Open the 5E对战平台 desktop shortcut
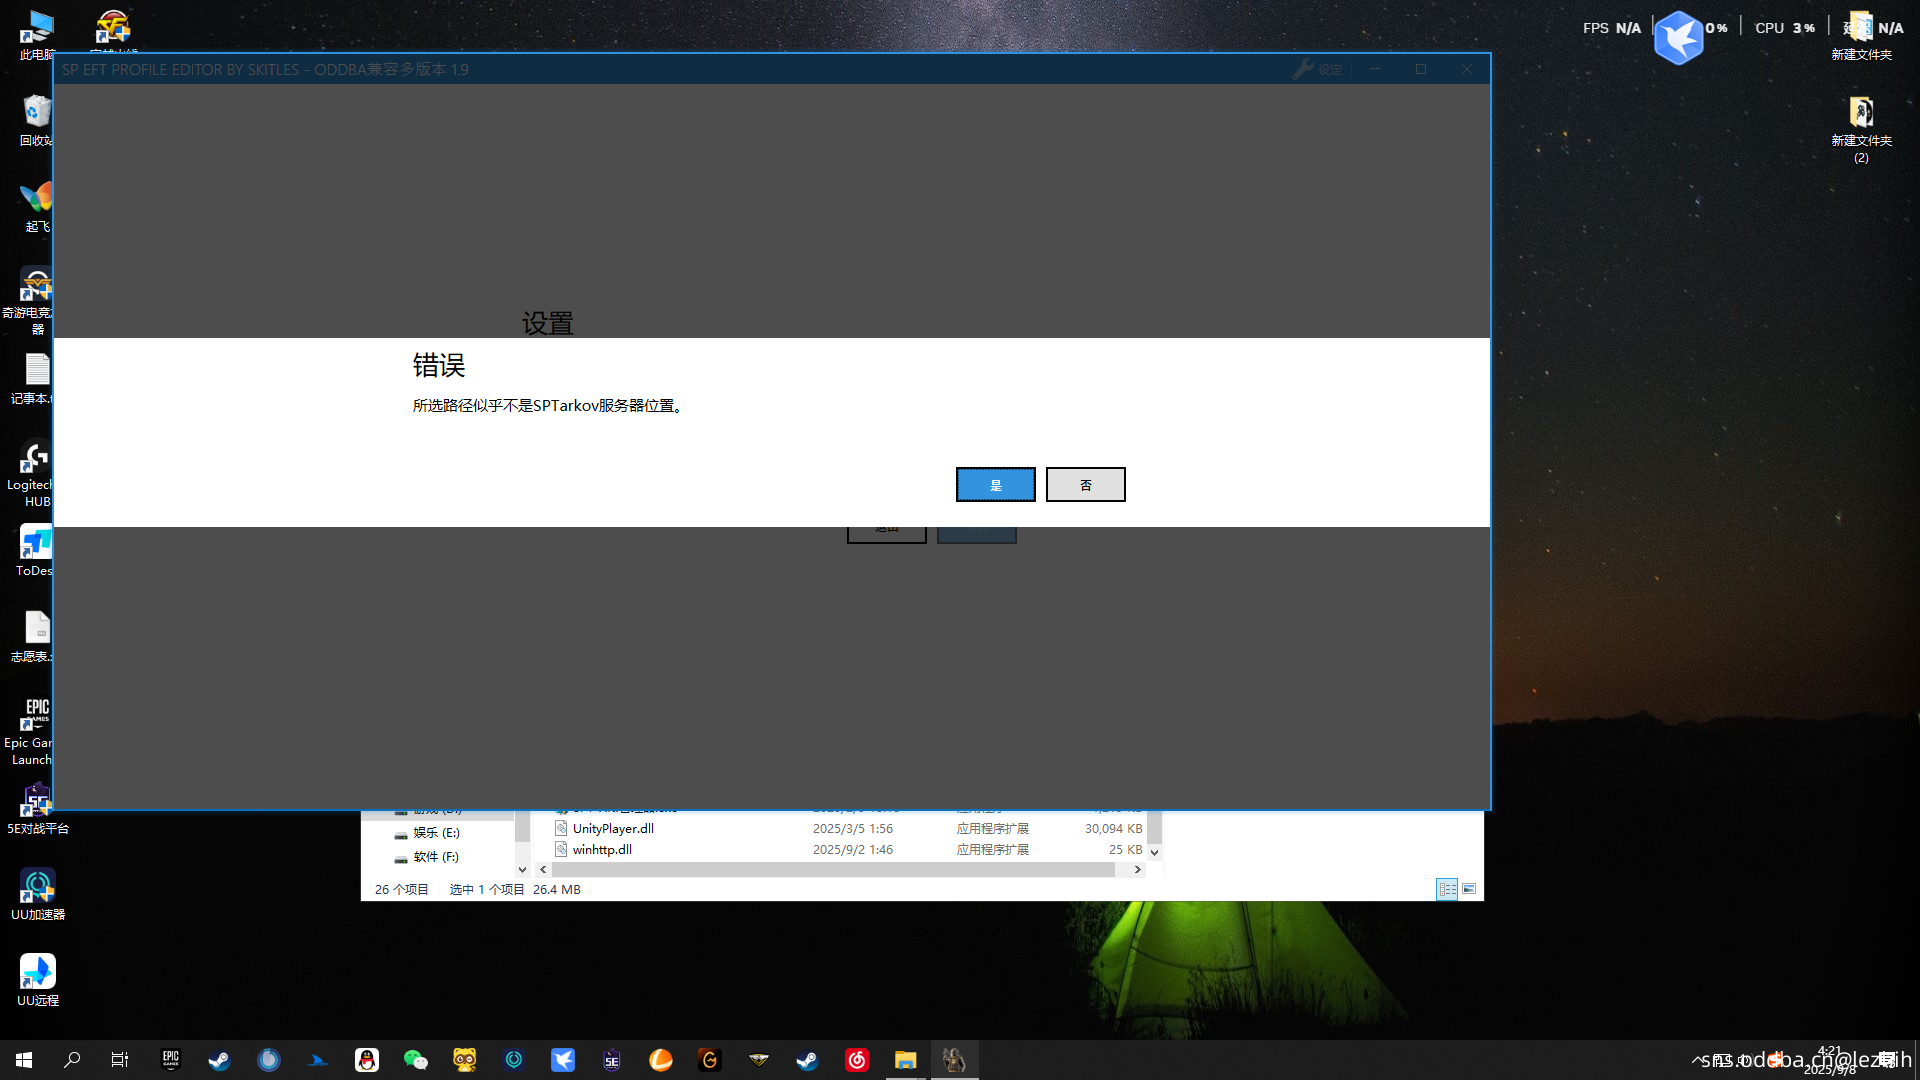1920x1080 pixels. coord(38,810)
